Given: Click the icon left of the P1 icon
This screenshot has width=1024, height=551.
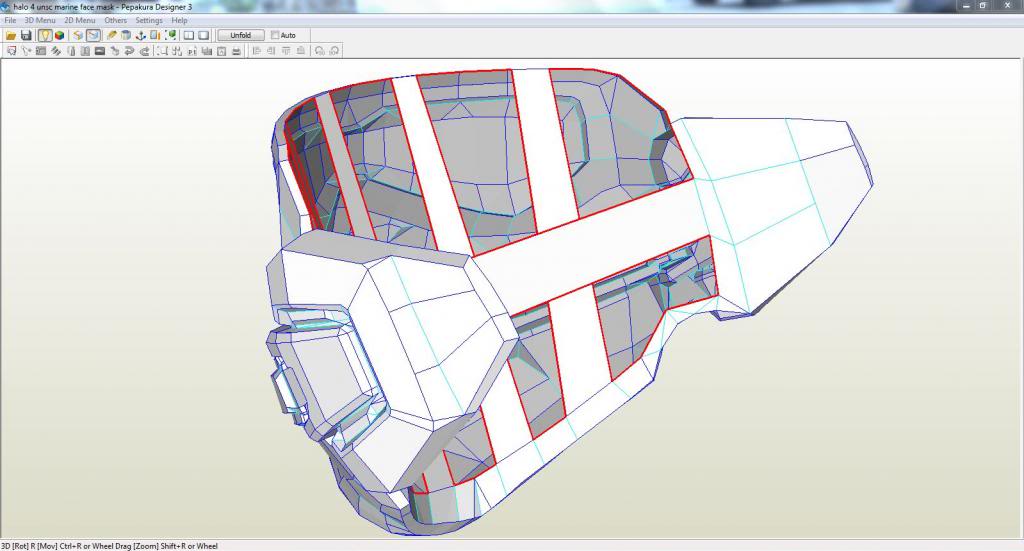Looking at the screenshot, I should click(x=177, y=51).
